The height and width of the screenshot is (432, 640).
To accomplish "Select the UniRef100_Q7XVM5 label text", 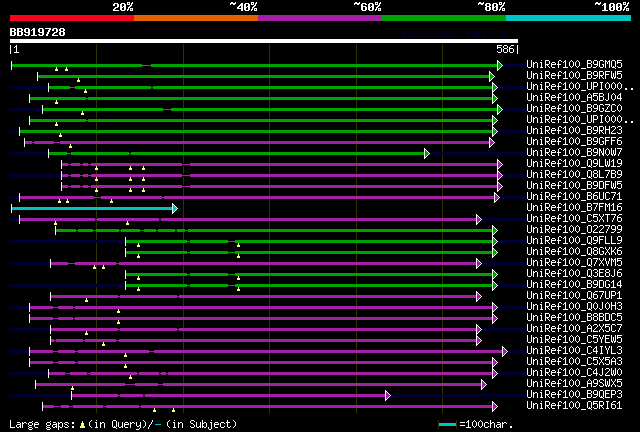I will [x=574, y=263].
